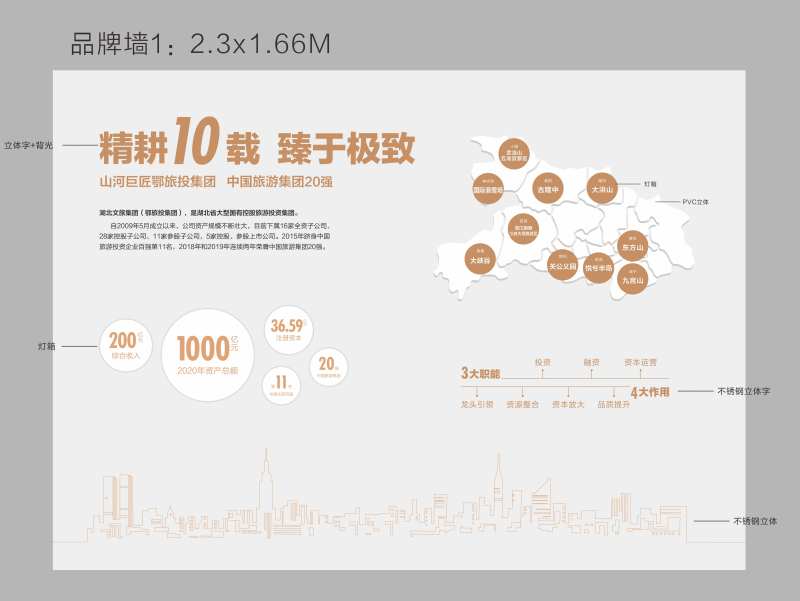Expand the 资本运营 branch on the timeline
Image resolution: width=800 pixels, height=601 pixels.
click(x=640, y=361)
